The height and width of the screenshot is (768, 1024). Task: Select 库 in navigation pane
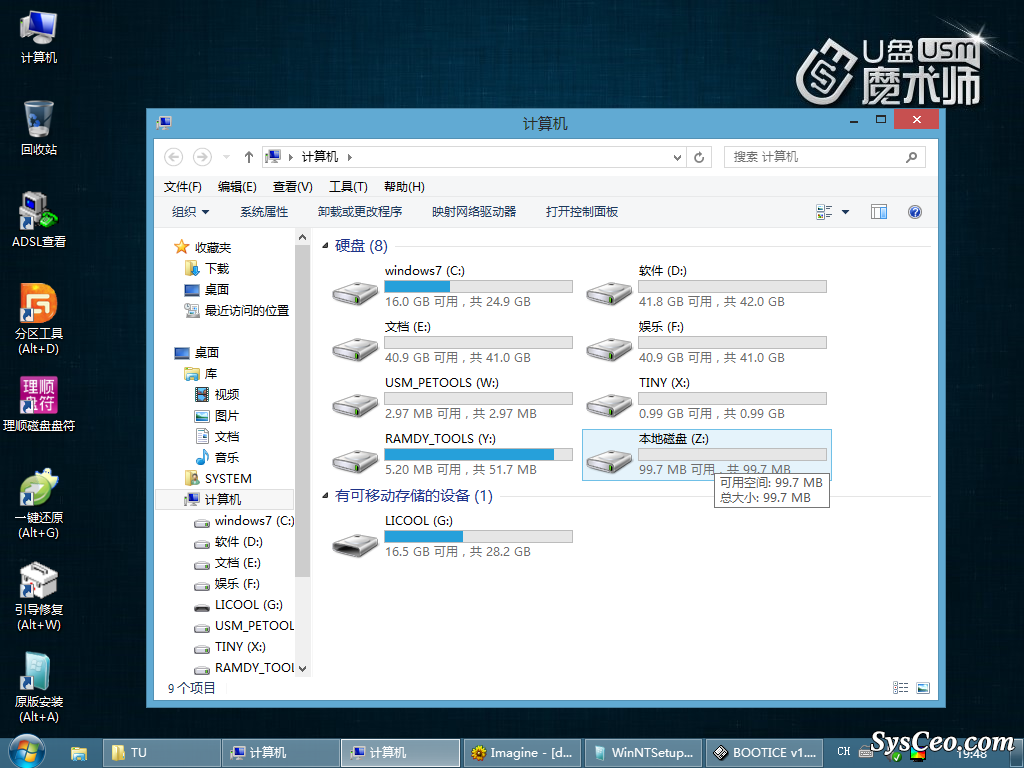[x=200, y=374]
